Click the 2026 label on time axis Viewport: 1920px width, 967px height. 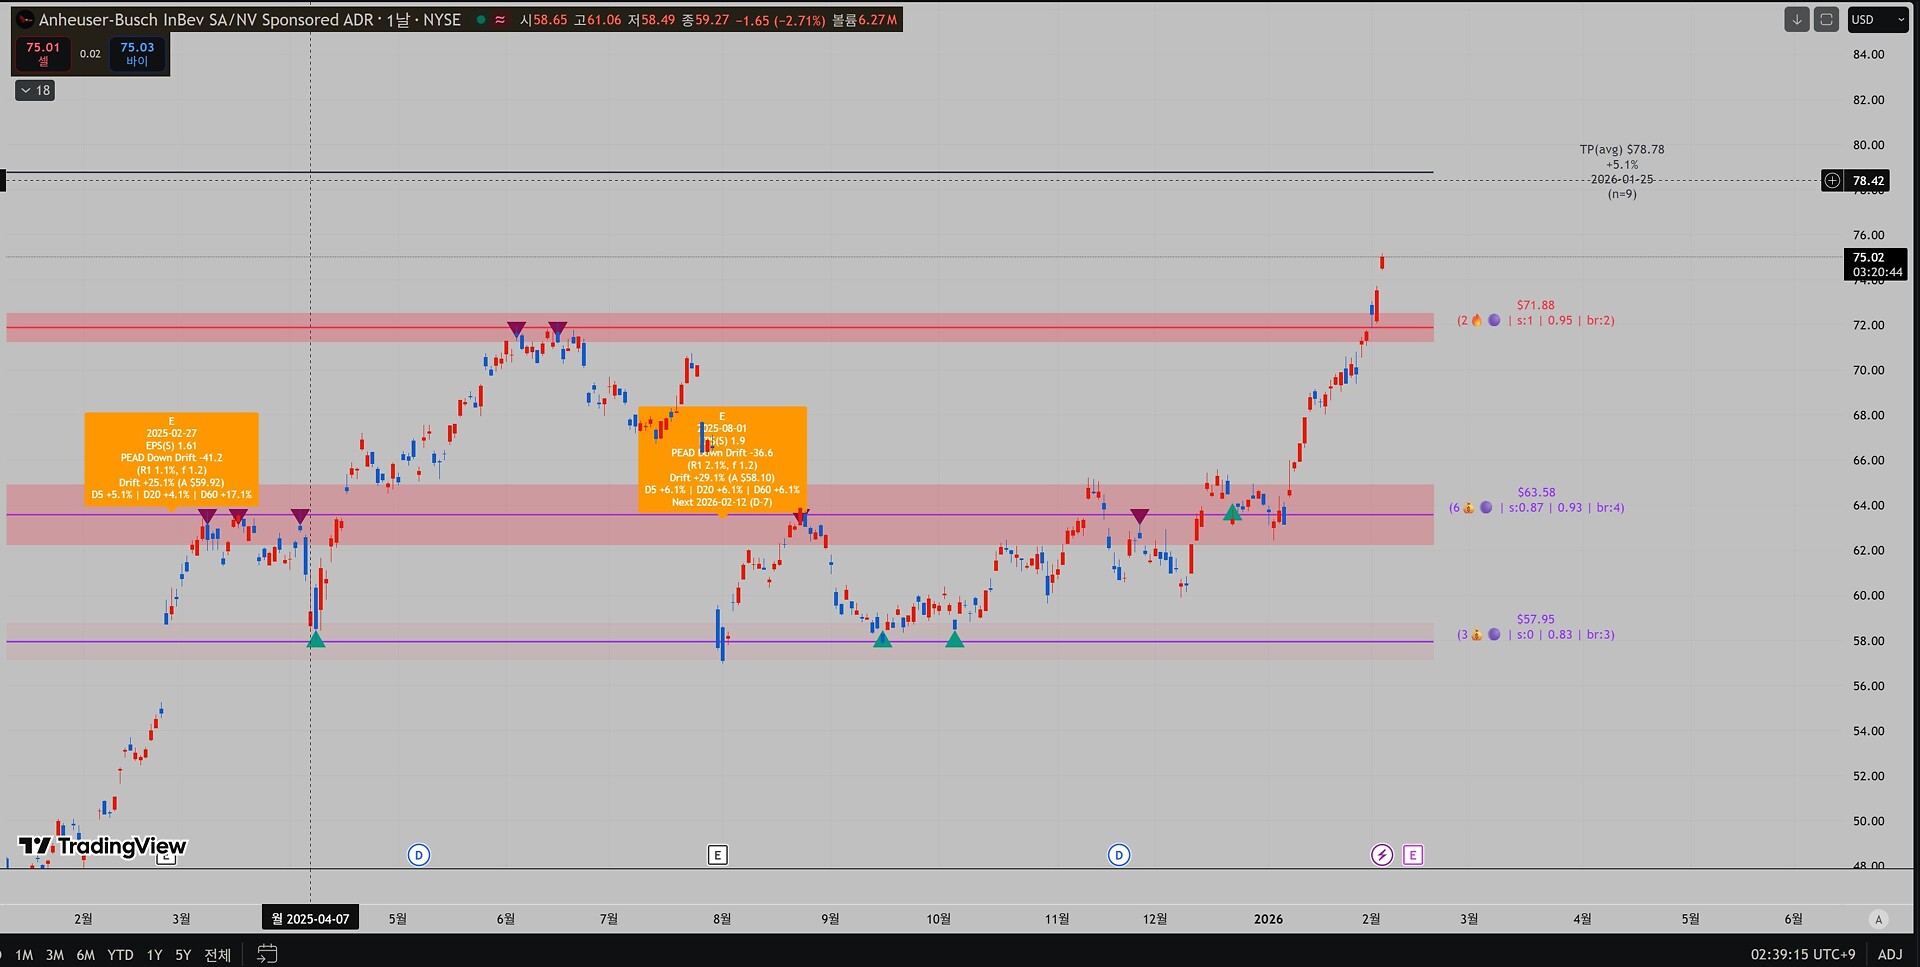[x=1268, y=919]
